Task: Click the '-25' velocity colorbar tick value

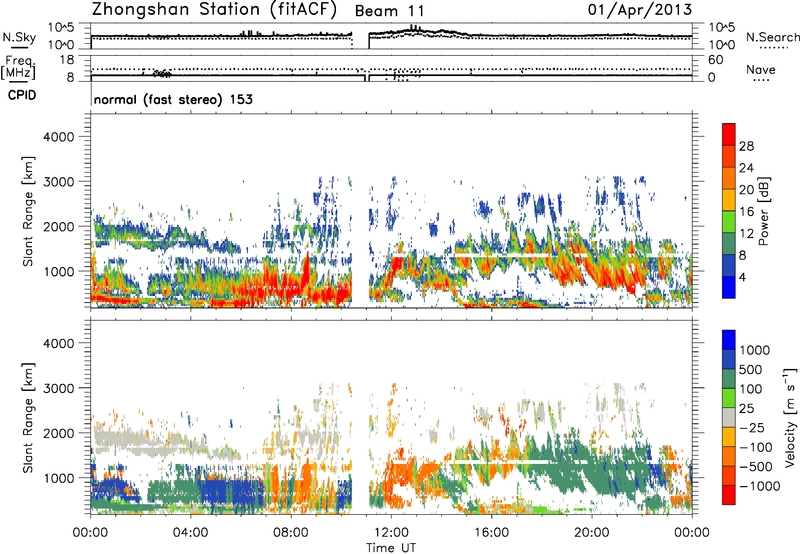Action: pyautogui.click(x=752, y=427)
